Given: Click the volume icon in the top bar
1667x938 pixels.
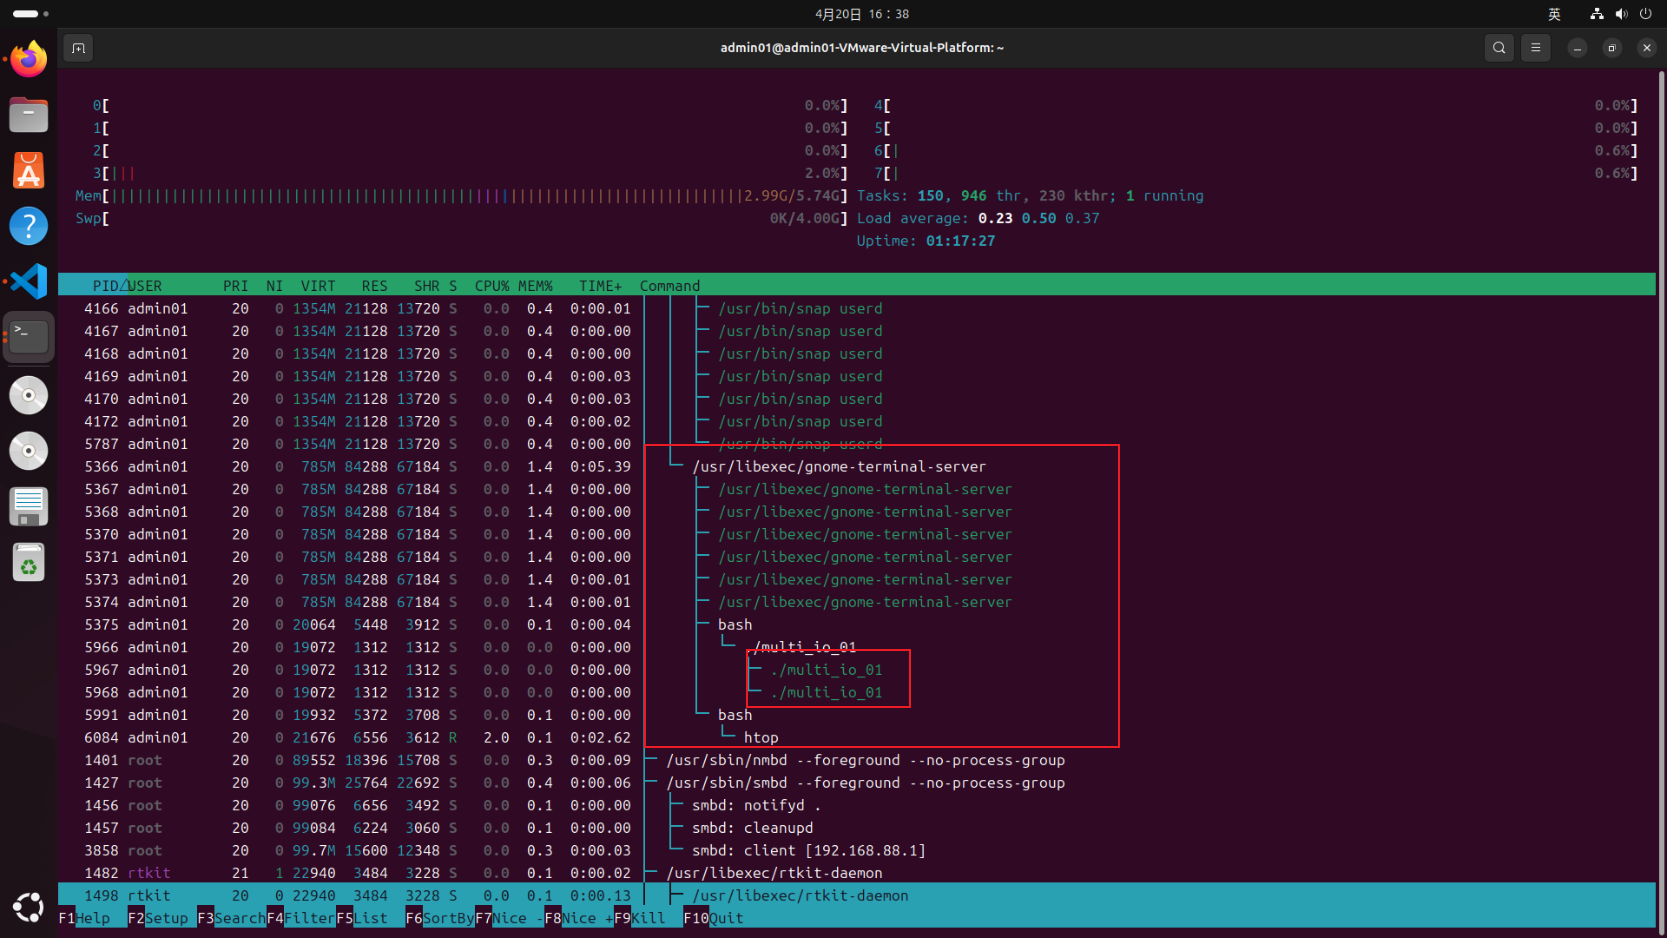Looking at the screenshot, I should [x=1620, y=13].
